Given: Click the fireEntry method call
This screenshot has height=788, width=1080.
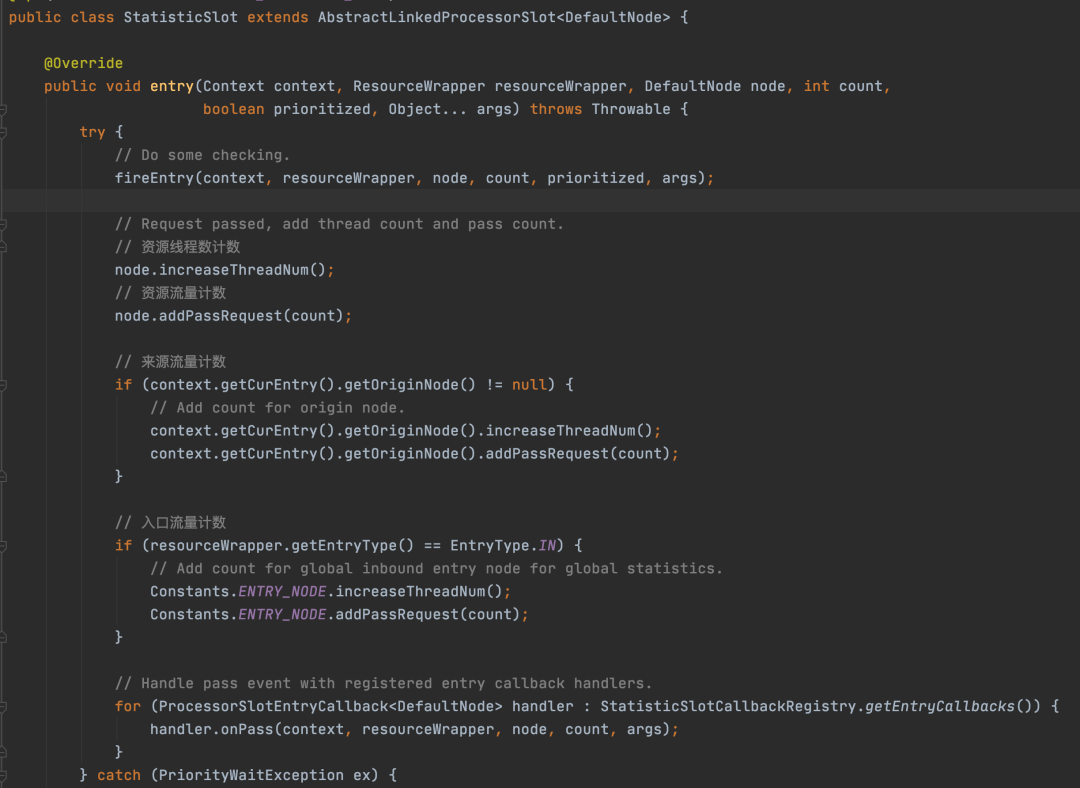Looking at the screenshot, I should [154, 178].
